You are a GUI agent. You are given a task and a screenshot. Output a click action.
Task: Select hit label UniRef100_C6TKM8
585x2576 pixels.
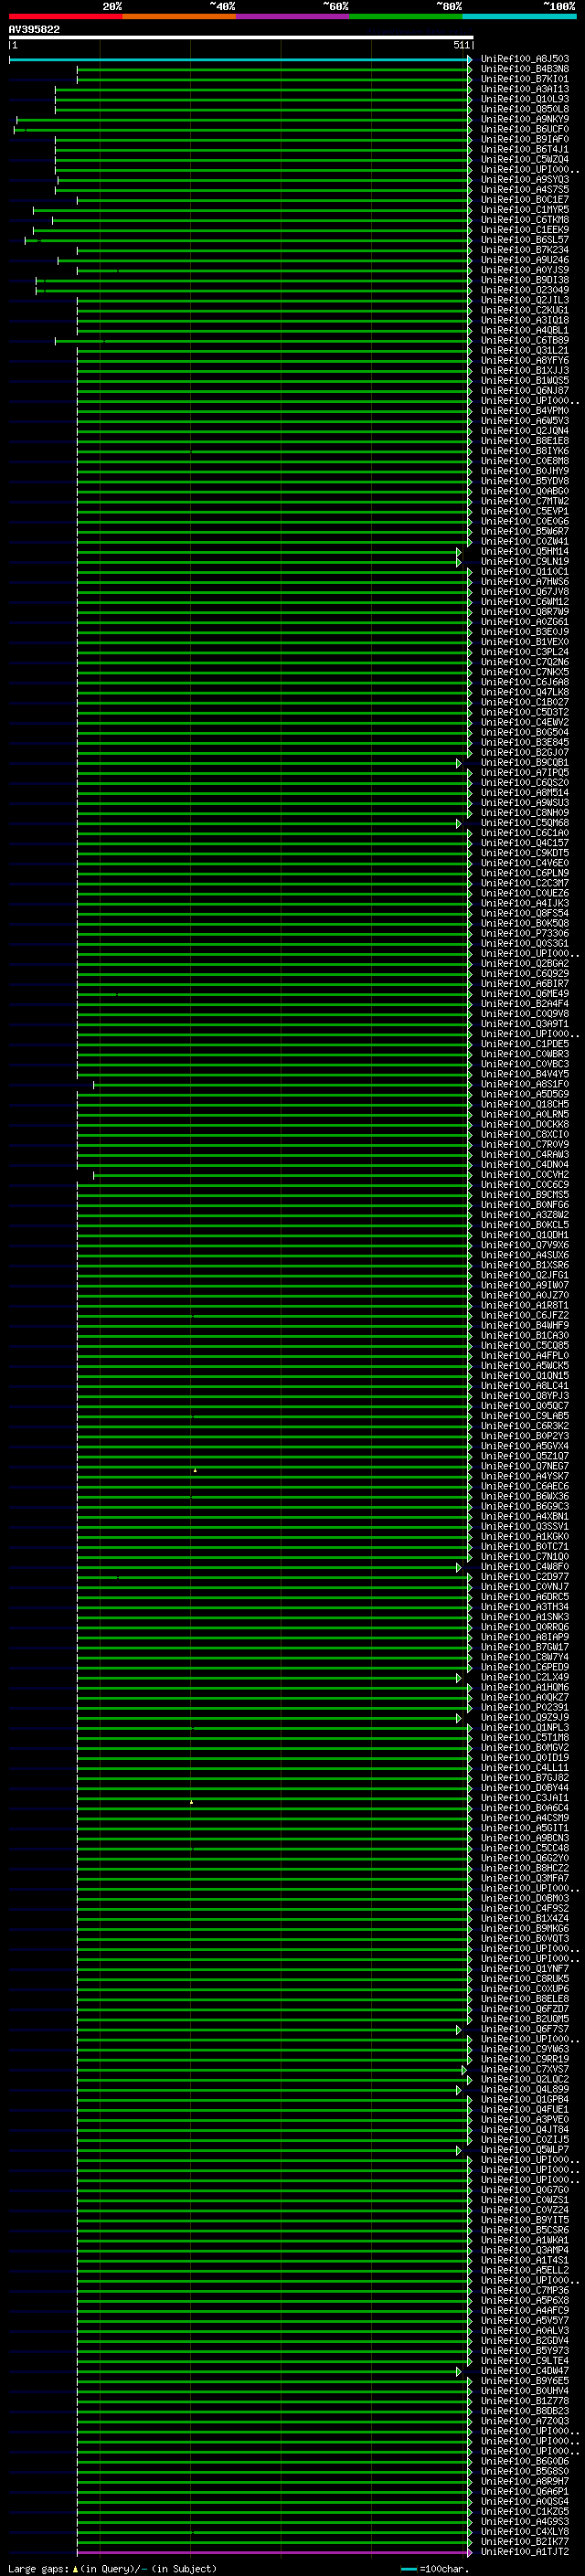[525, 220]
